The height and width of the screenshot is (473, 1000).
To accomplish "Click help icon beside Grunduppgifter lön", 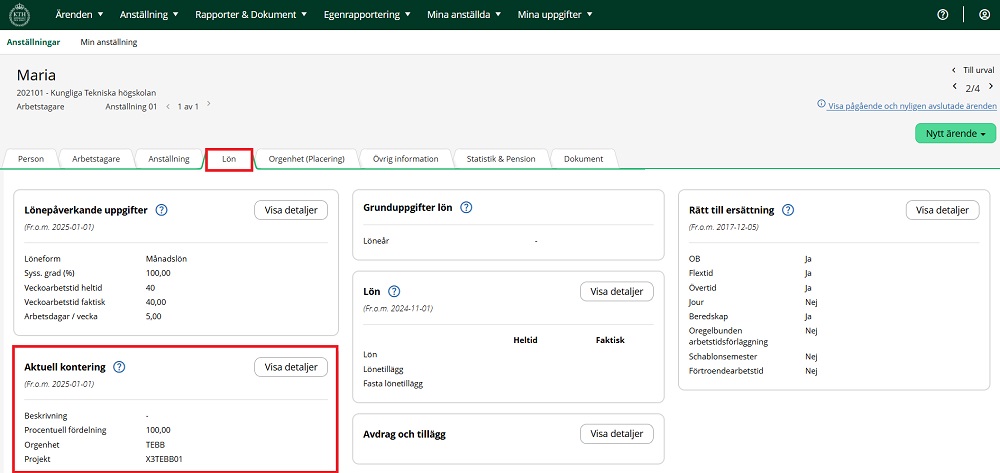I will tap(466, 207).
